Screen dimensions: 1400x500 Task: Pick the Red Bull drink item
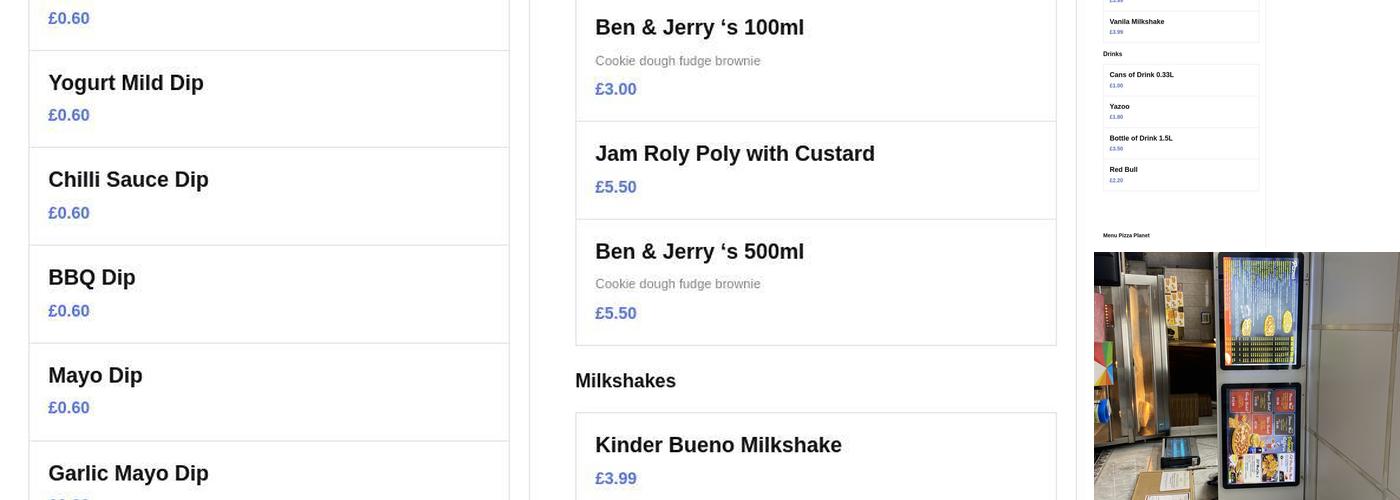tap(1123, 170)
